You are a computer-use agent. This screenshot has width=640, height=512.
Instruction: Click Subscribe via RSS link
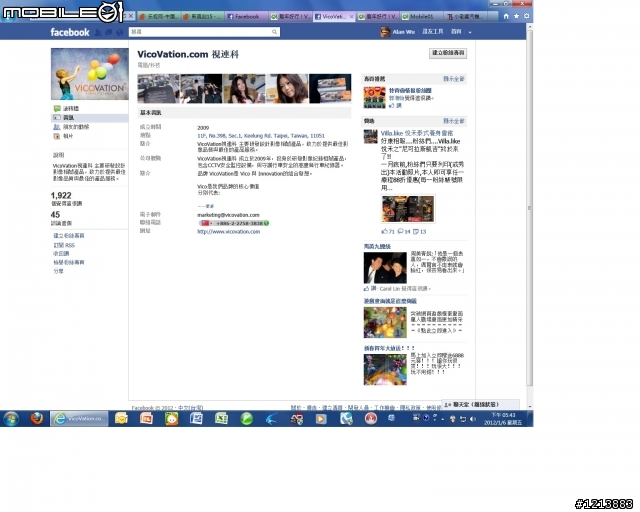point(64,245)
